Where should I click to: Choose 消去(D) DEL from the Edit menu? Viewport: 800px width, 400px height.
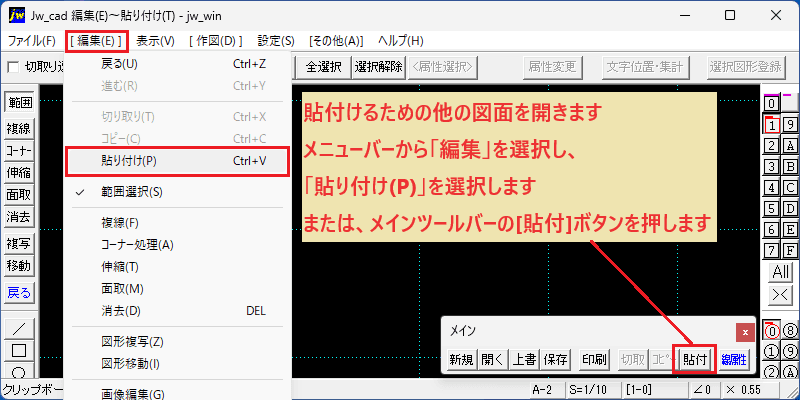[179, 311]
